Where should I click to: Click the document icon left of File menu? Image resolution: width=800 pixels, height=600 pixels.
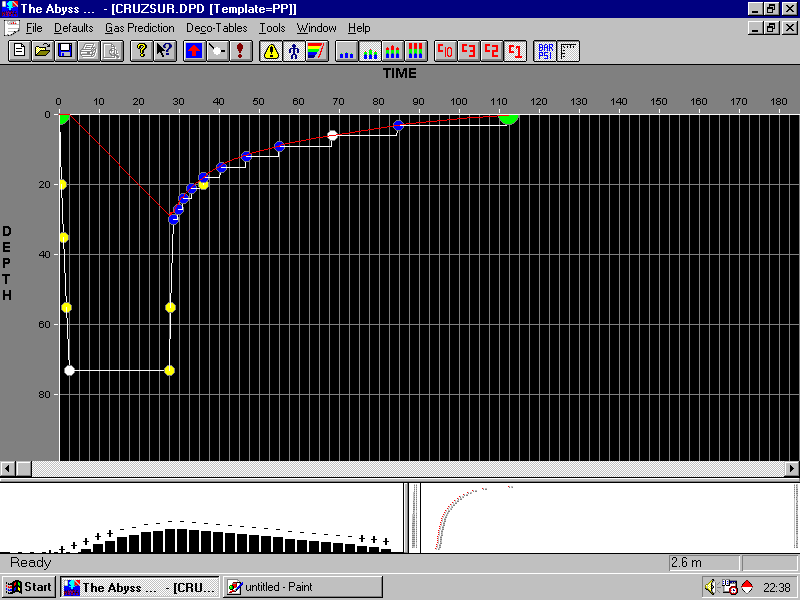11,28
